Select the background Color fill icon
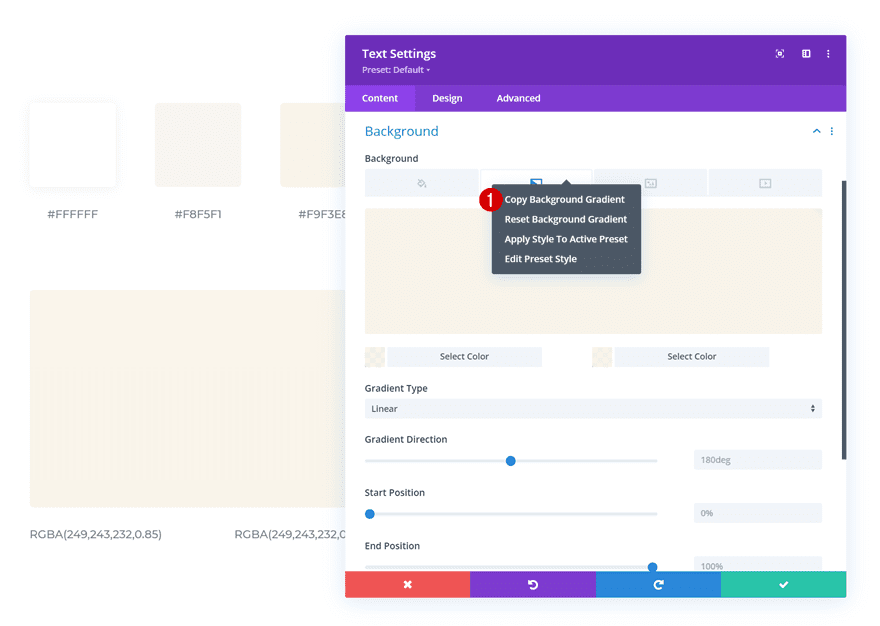 [421, 182]
